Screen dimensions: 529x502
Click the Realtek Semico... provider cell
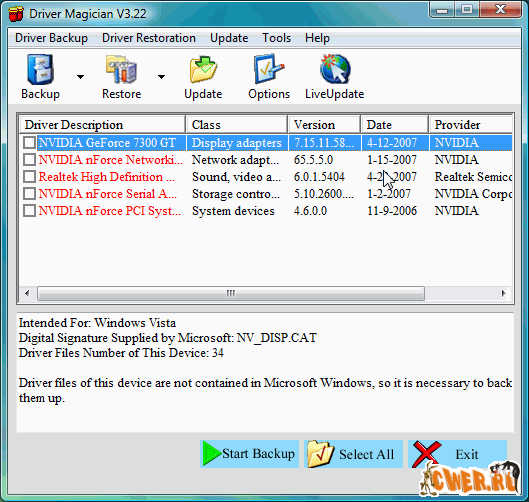473,177
